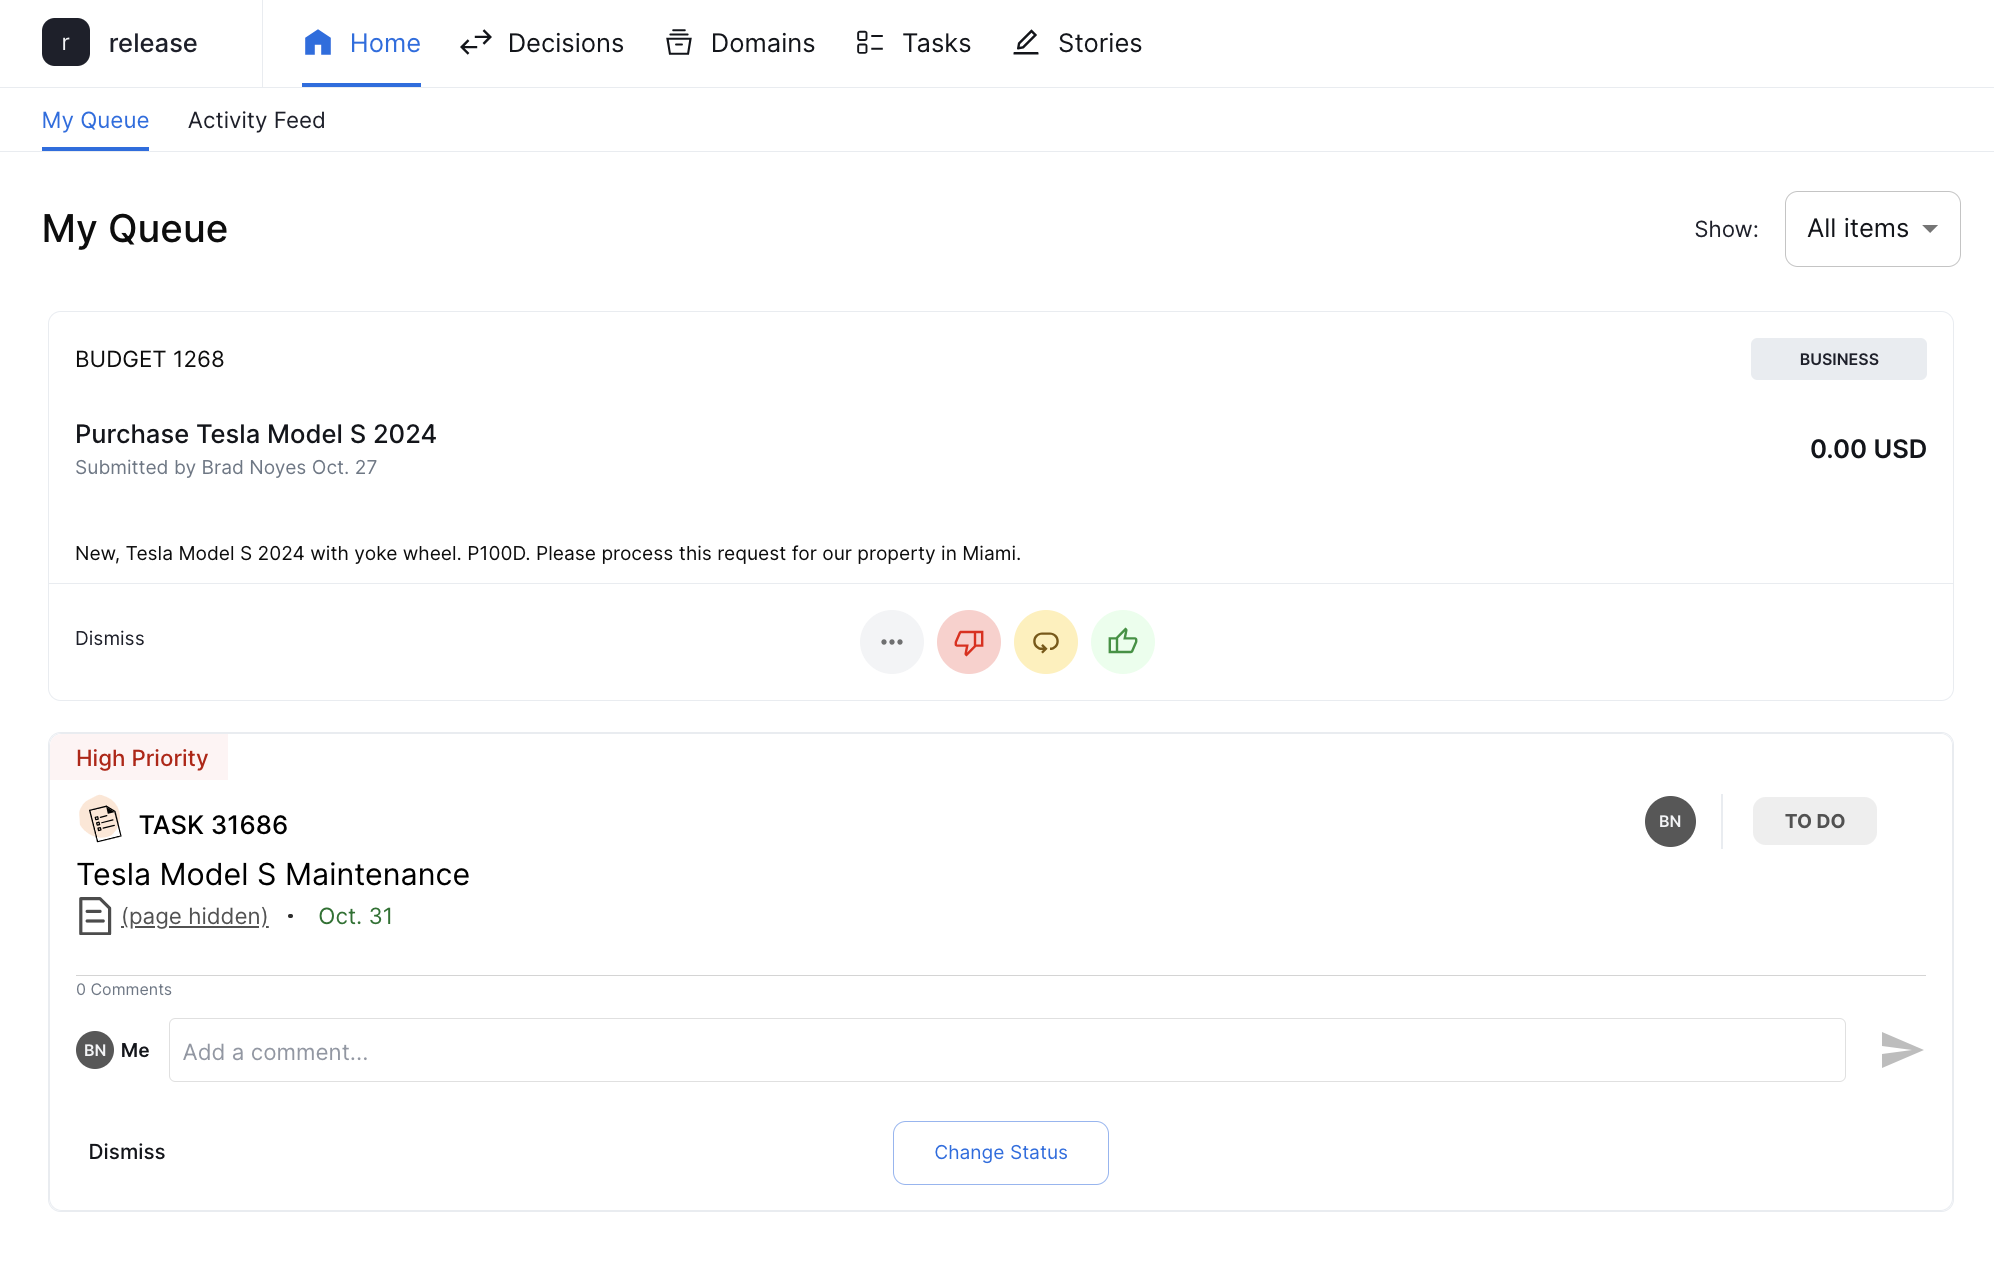Image resolution: width=1994 pixels, height=1262 pixels.
Task: Click the document icon by page hidden
Action: pyautogui.click(x=94, y=916)
